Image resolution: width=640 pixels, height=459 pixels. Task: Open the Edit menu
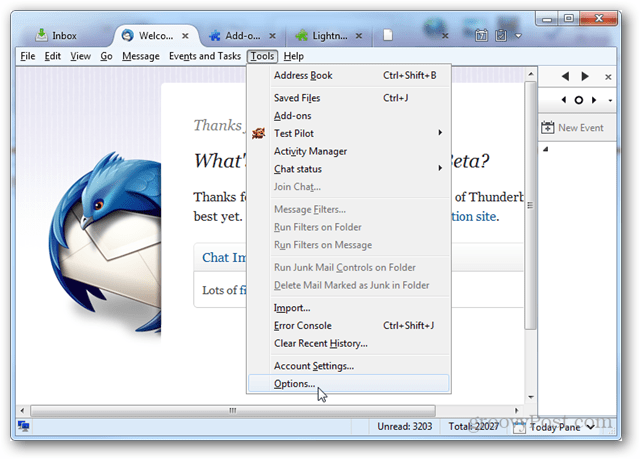click(x=53, y=56)
